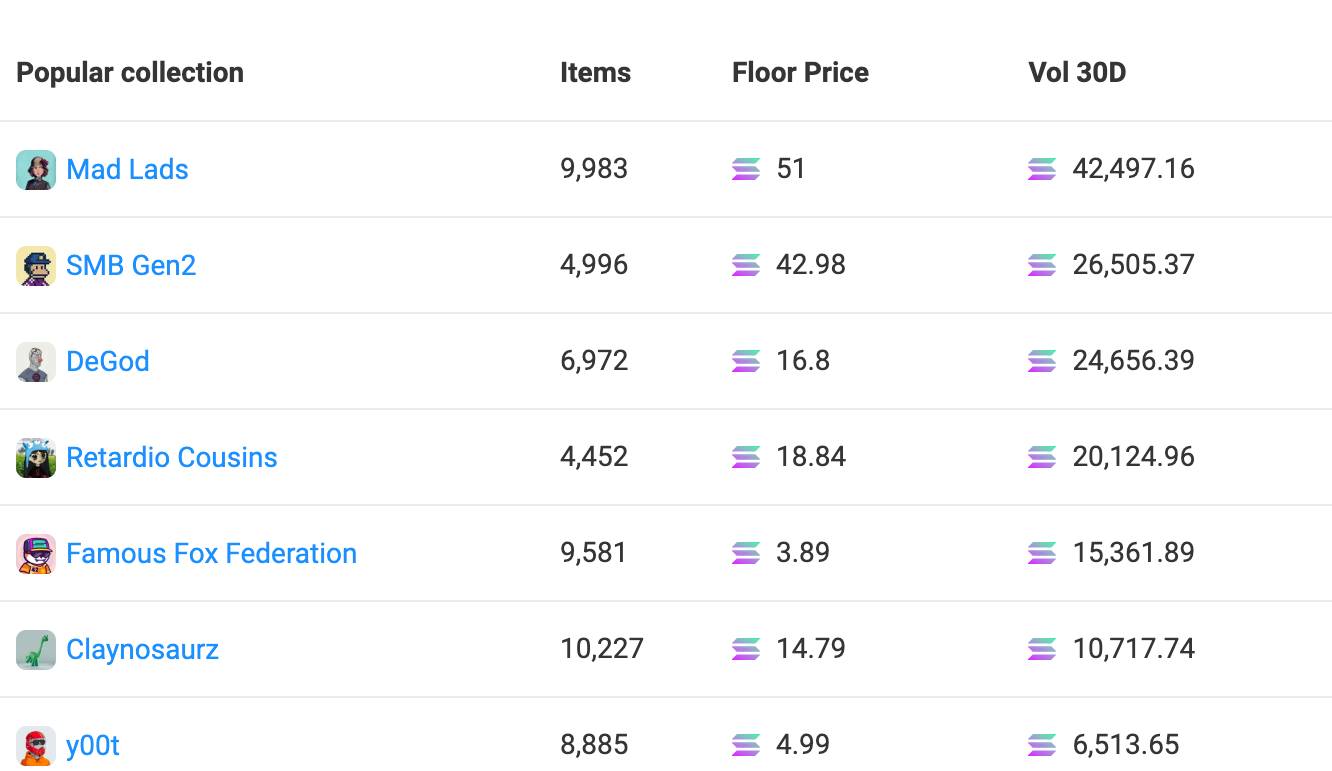
Task: Select the floor price value 18.84
Action: [811, 457]
